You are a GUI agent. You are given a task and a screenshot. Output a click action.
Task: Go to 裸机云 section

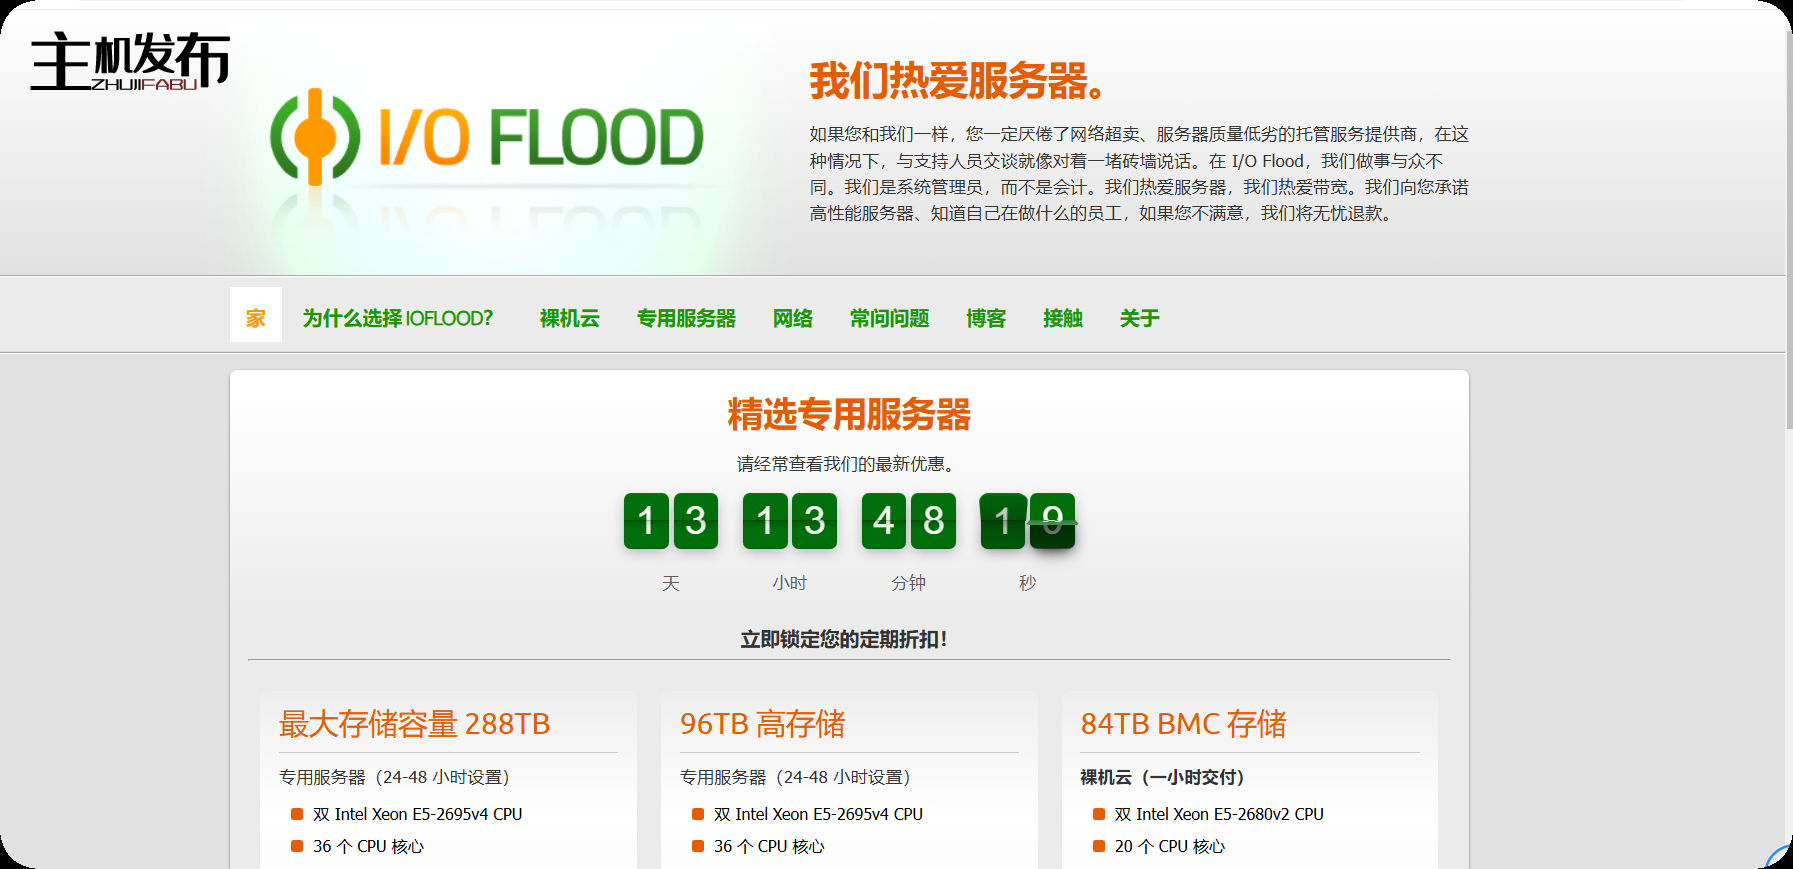(x=569, y=318)
